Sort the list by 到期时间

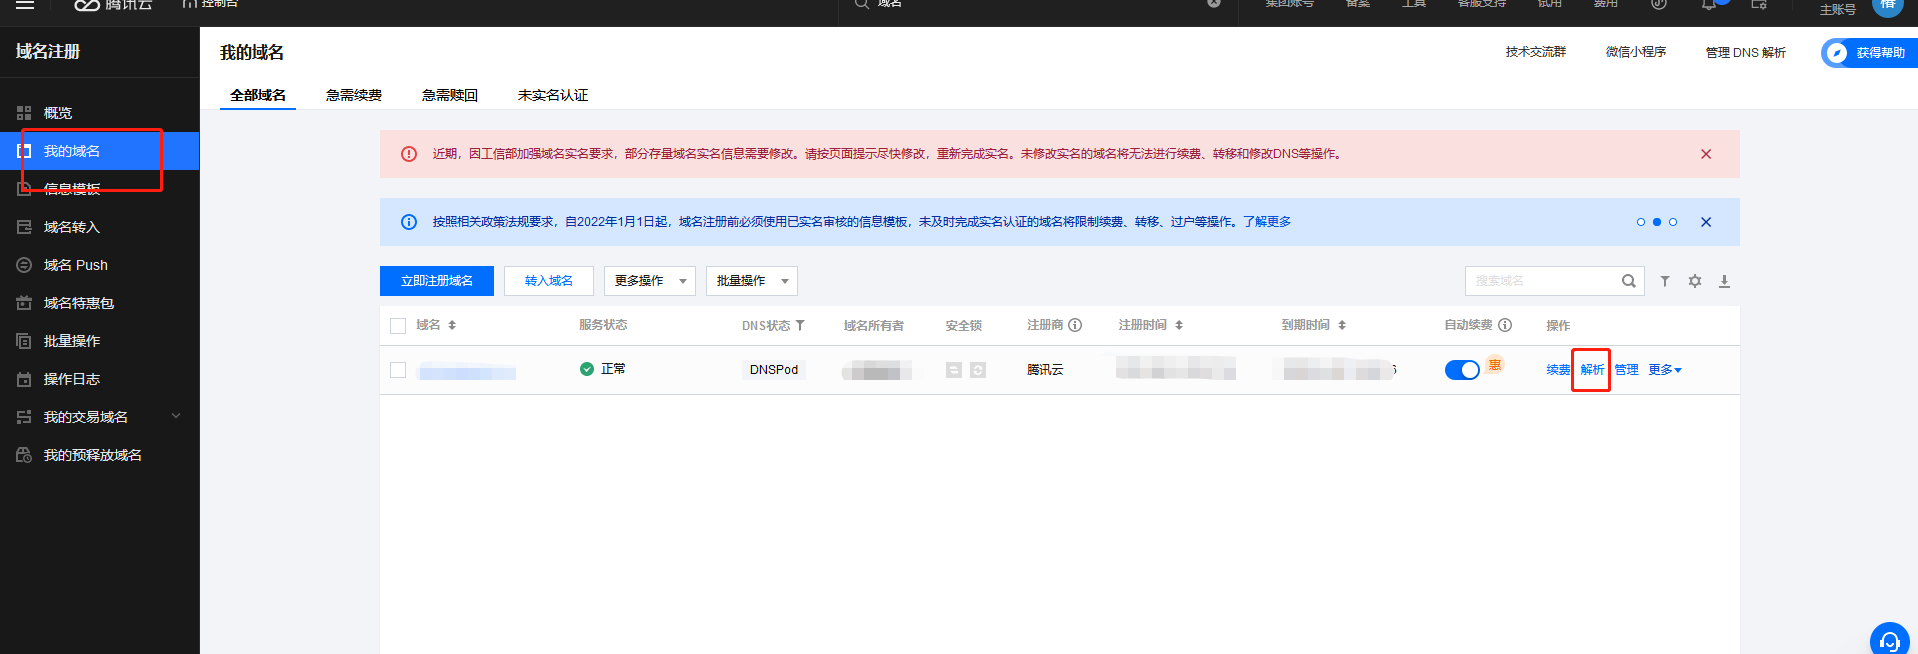point(1342,325)
